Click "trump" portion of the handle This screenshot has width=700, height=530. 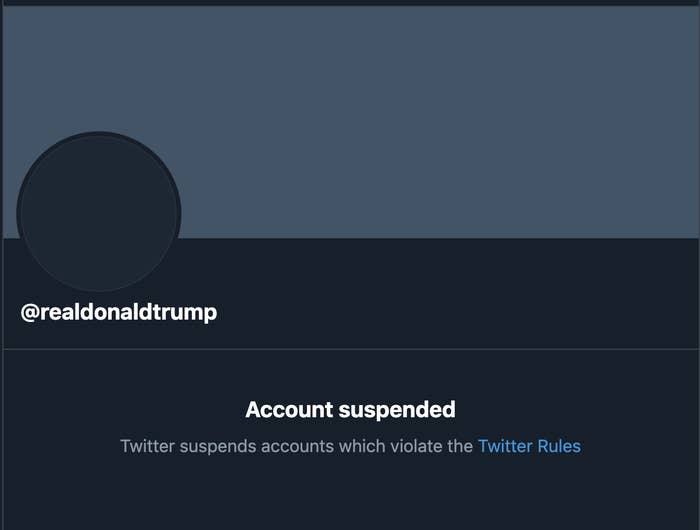point(186,313)
